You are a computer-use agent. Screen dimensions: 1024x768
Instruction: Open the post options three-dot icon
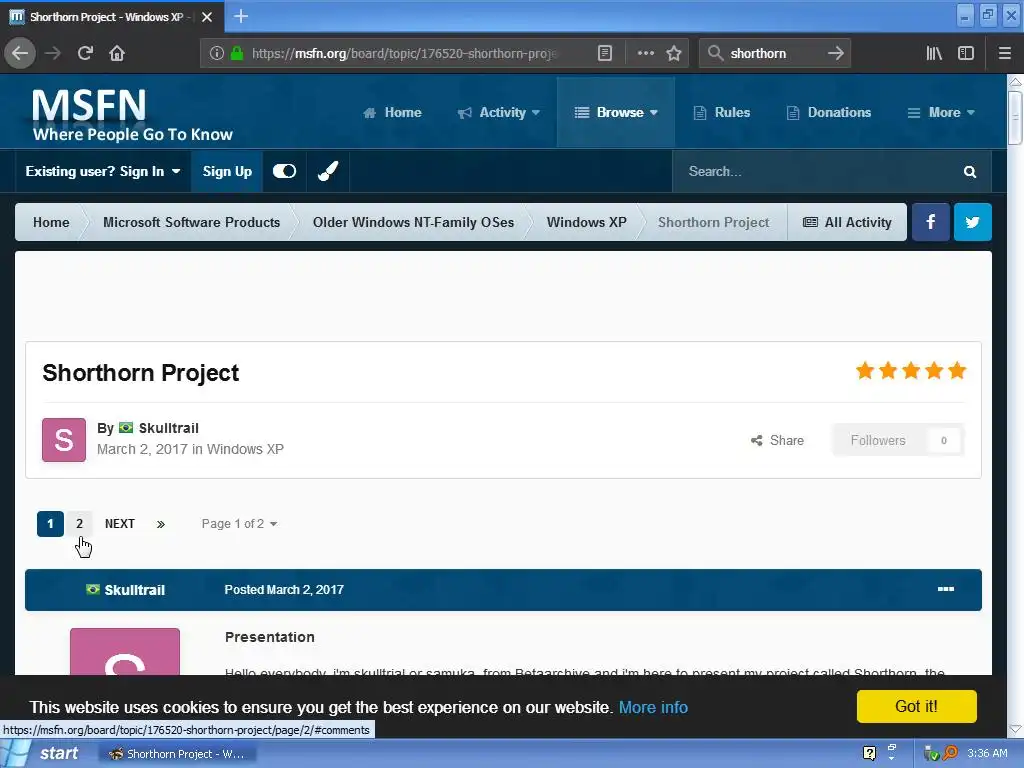[946, 589]
